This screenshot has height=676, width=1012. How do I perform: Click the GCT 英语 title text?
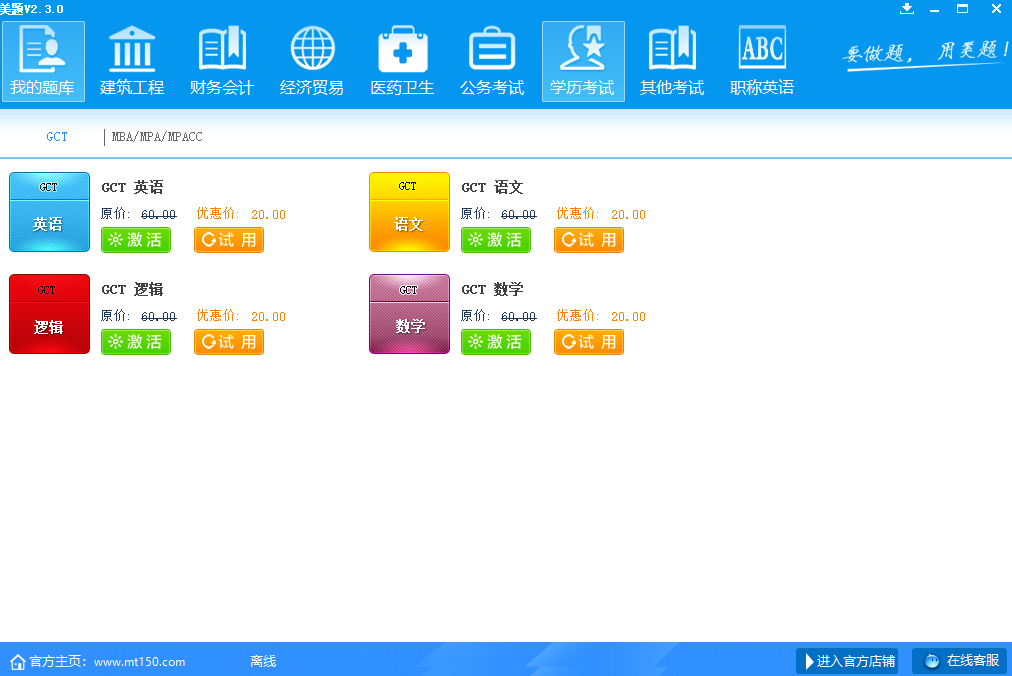pyautogui.click(x=132, y=187)
